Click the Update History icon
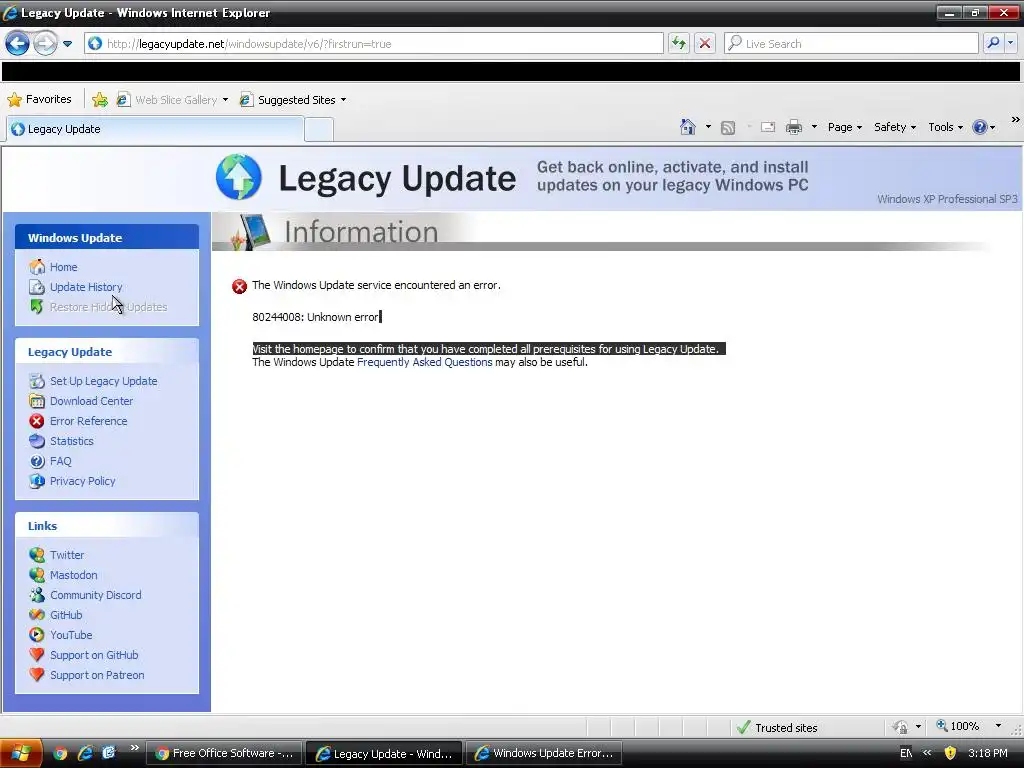 pos(37,287)
